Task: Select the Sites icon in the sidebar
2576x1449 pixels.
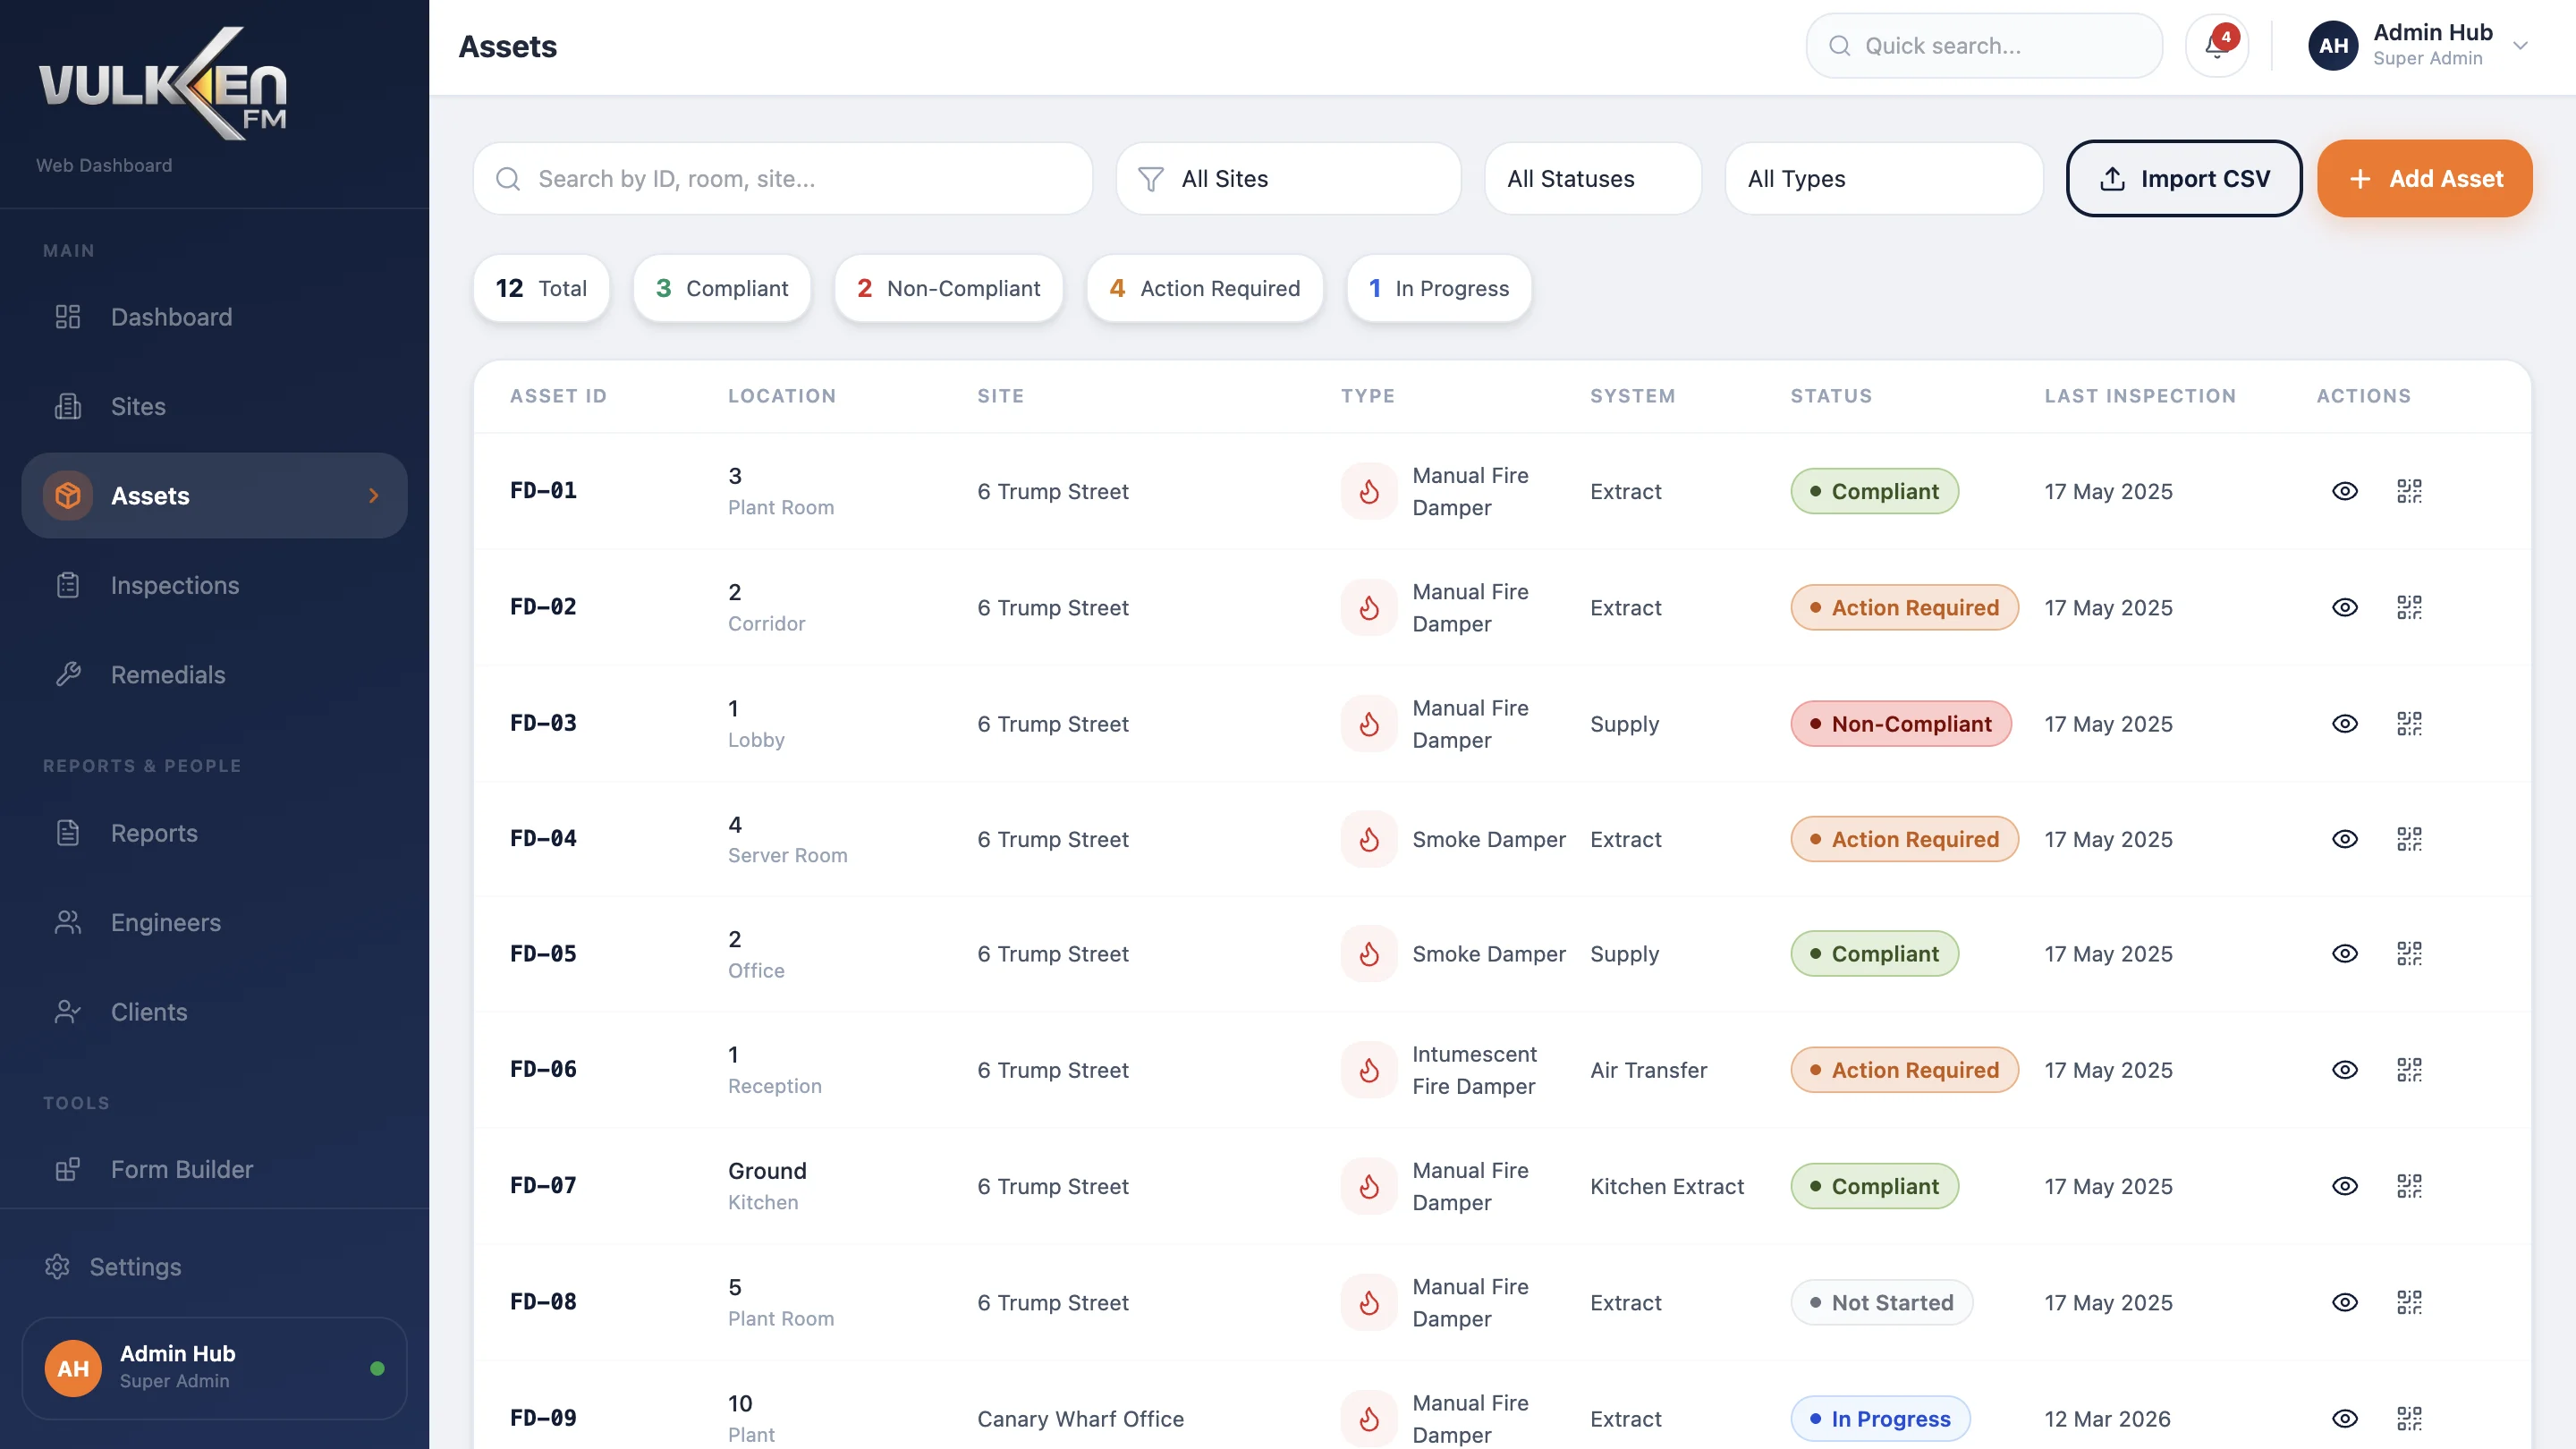Action: (x=67, y=406)
